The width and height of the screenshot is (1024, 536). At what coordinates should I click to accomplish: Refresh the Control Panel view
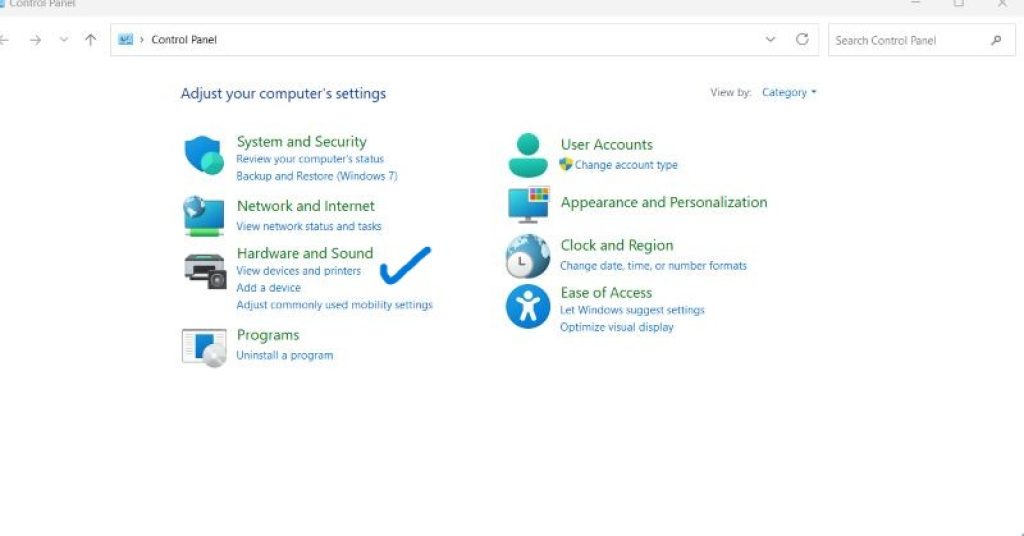click(802, 39)
